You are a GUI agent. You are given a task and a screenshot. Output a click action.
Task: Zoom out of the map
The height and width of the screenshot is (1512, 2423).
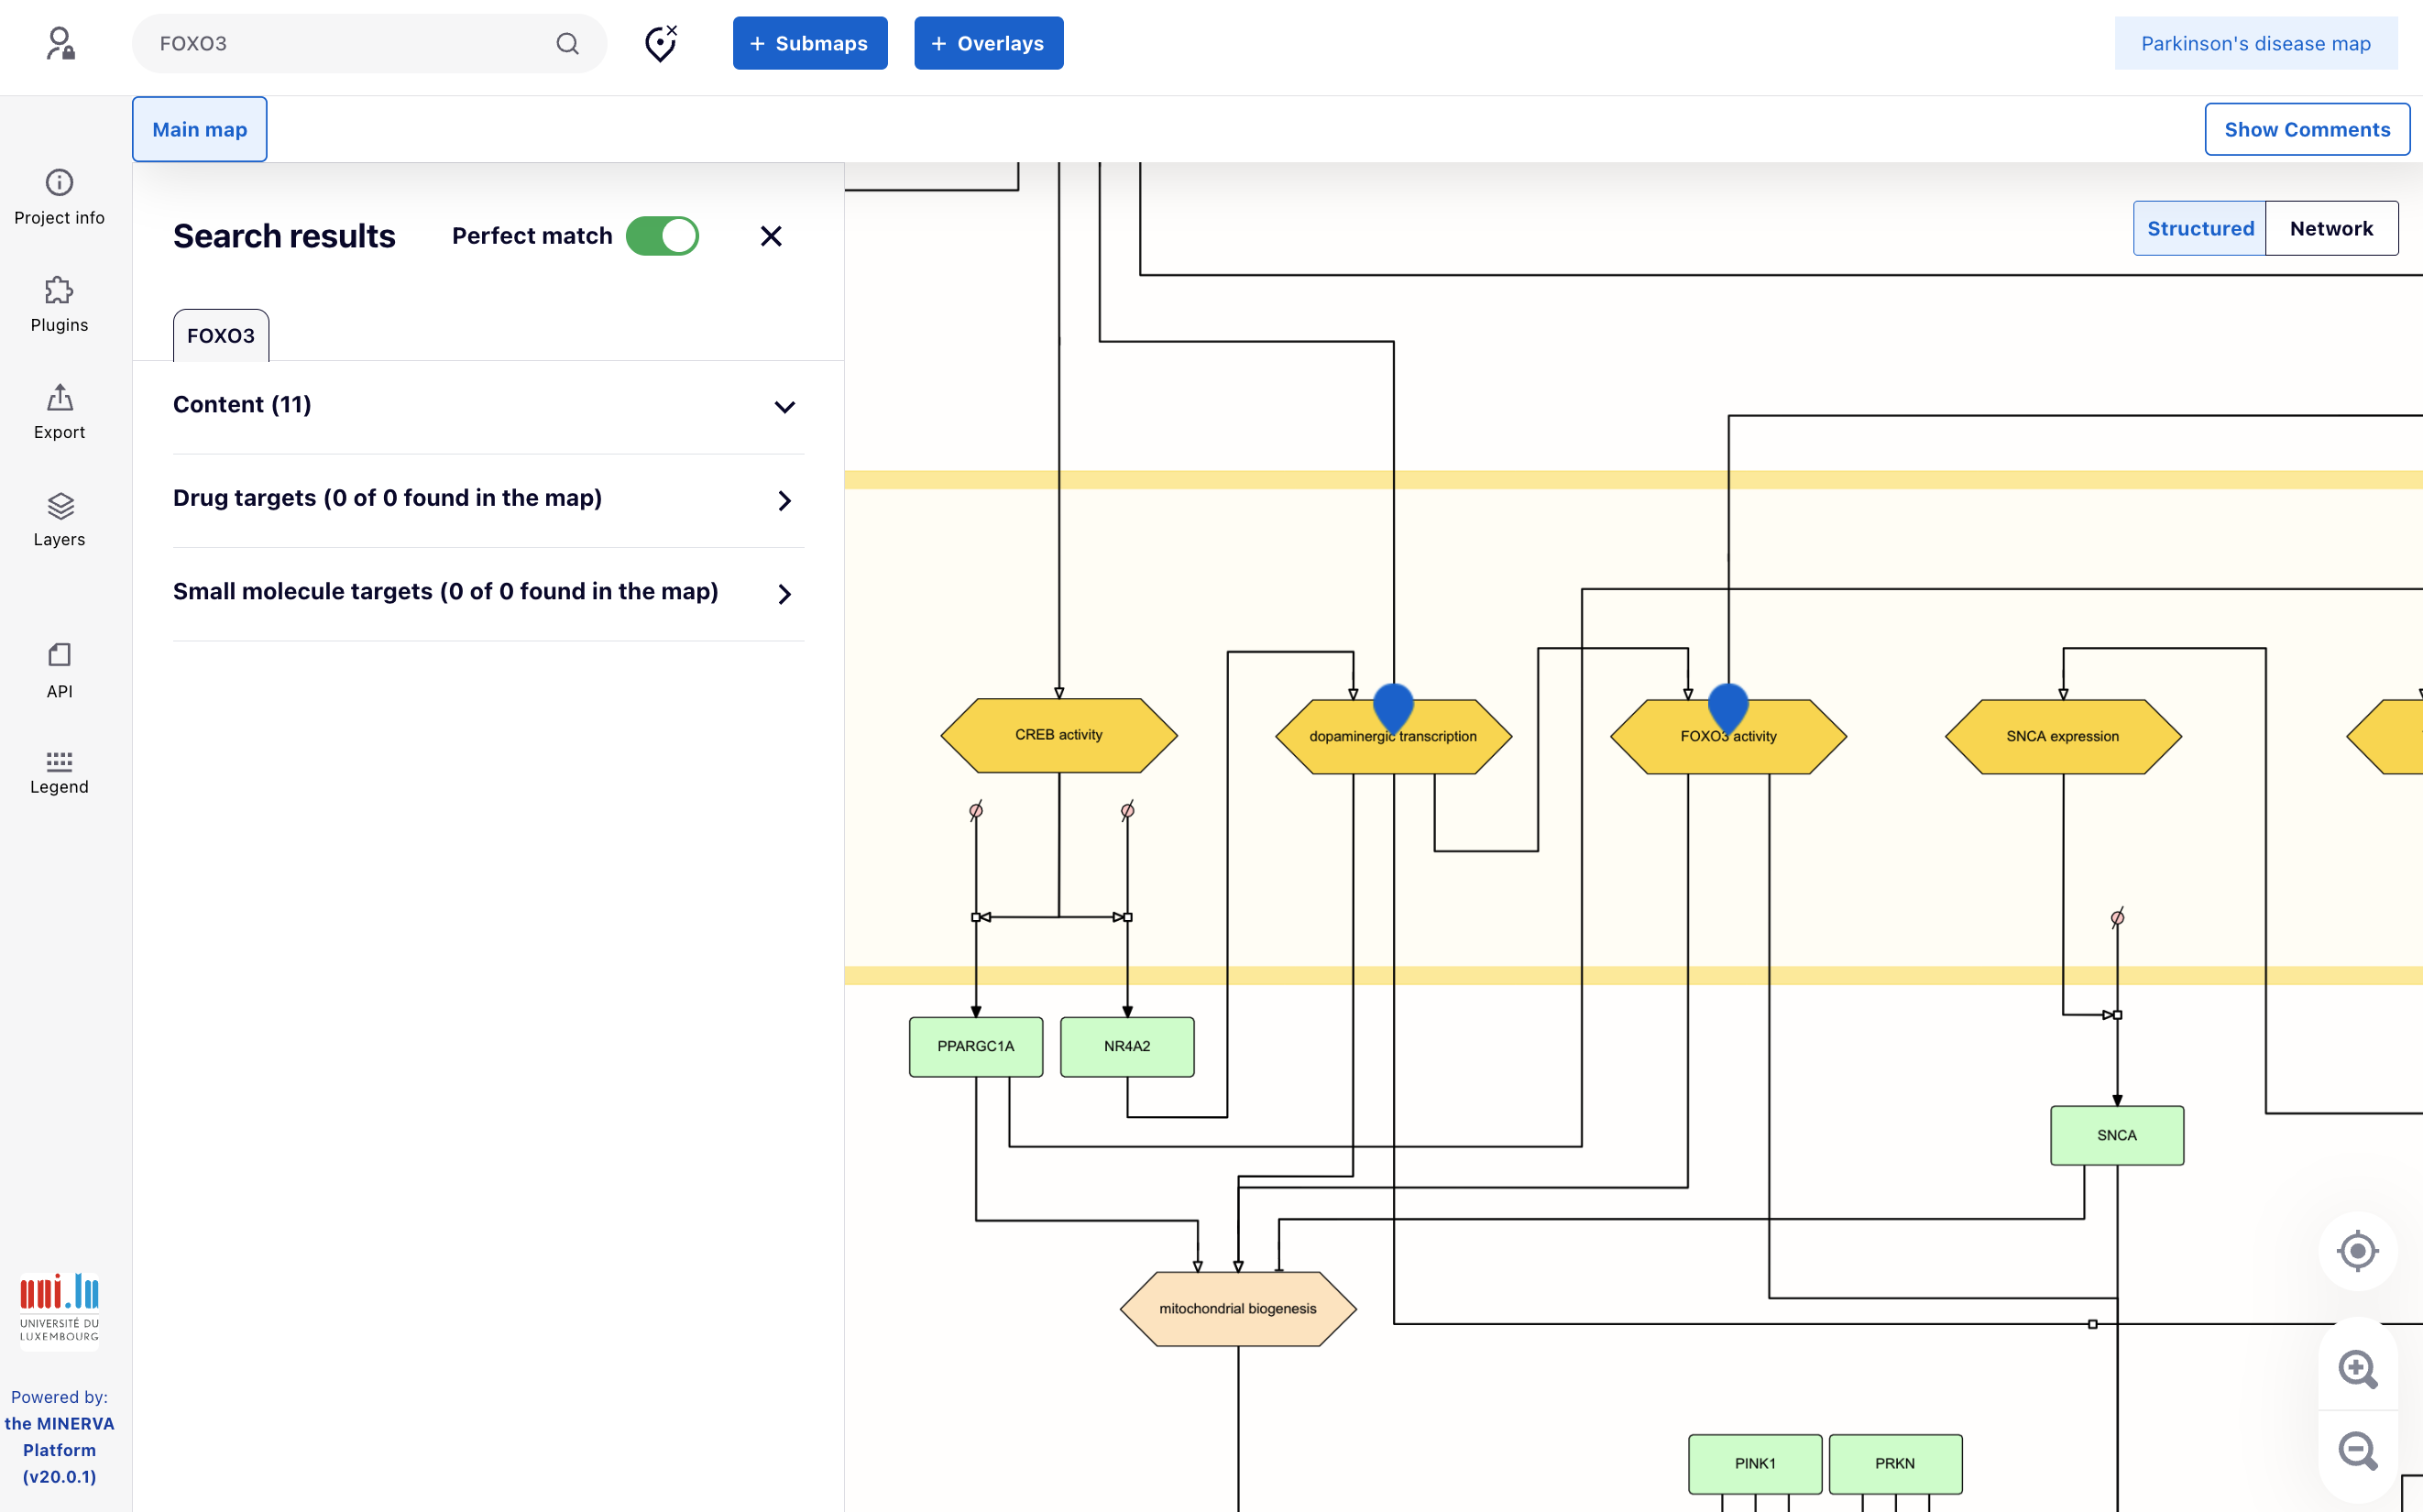click(2357, 1450)
